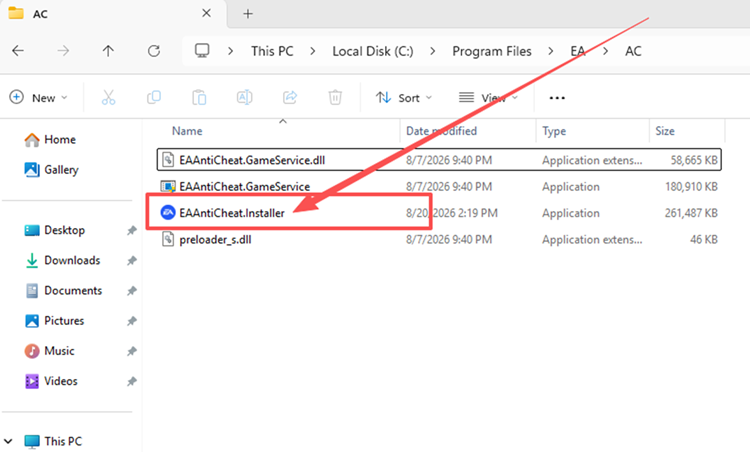Click the 46 KB size cell
This screenshot has height=452, width=750.
pyautogui.click(x=704, y=239)
